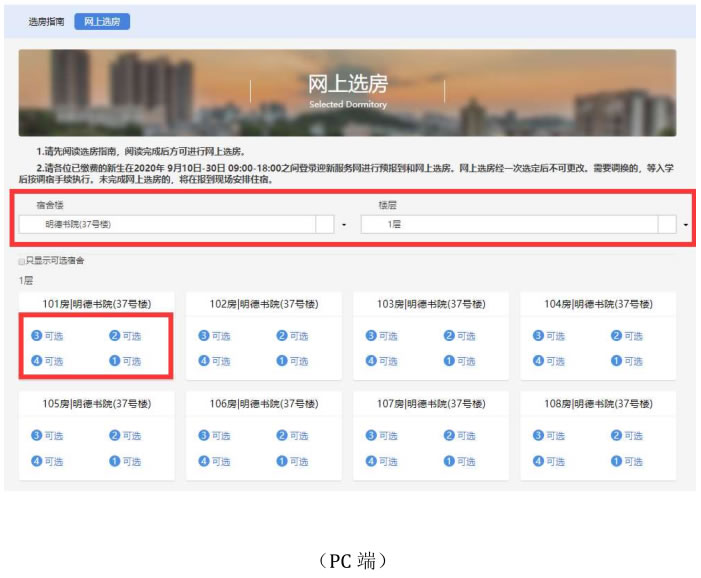Open the 宿舍楼 dropdown arrow
Image resolution: width=701 pixels, height=578 pixels.
click(343, 225)
